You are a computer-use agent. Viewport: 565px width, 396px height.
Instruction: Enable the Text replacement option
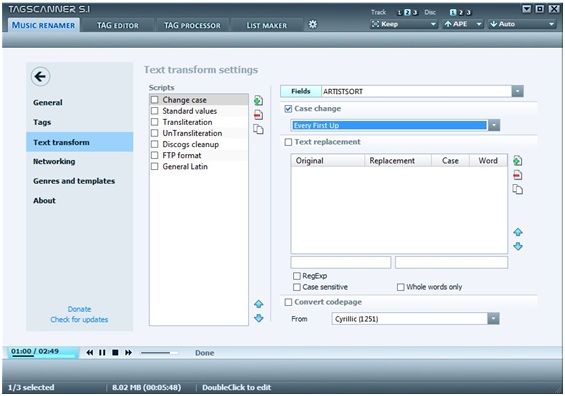288,142
